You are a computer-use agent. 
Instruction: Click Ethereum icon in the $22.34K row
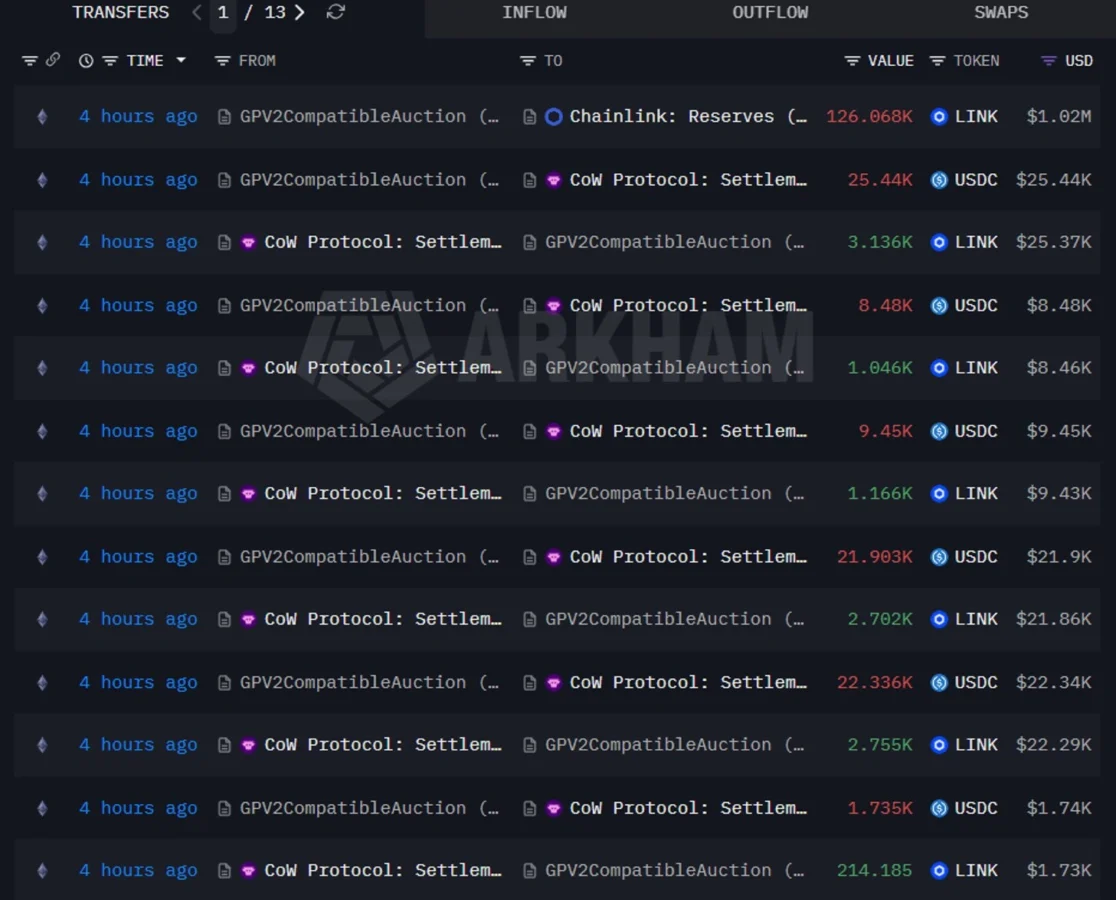coord(43,683)
